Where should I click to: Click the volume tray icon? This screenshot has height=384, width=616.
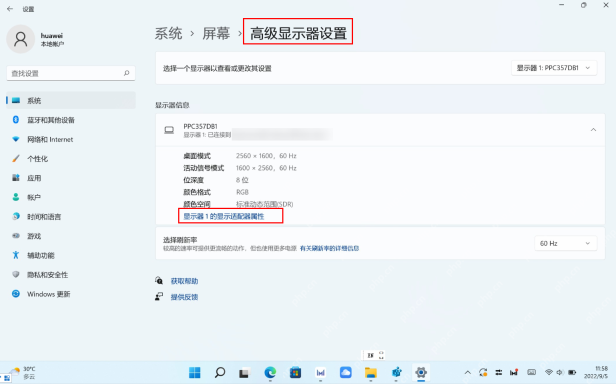560,372
